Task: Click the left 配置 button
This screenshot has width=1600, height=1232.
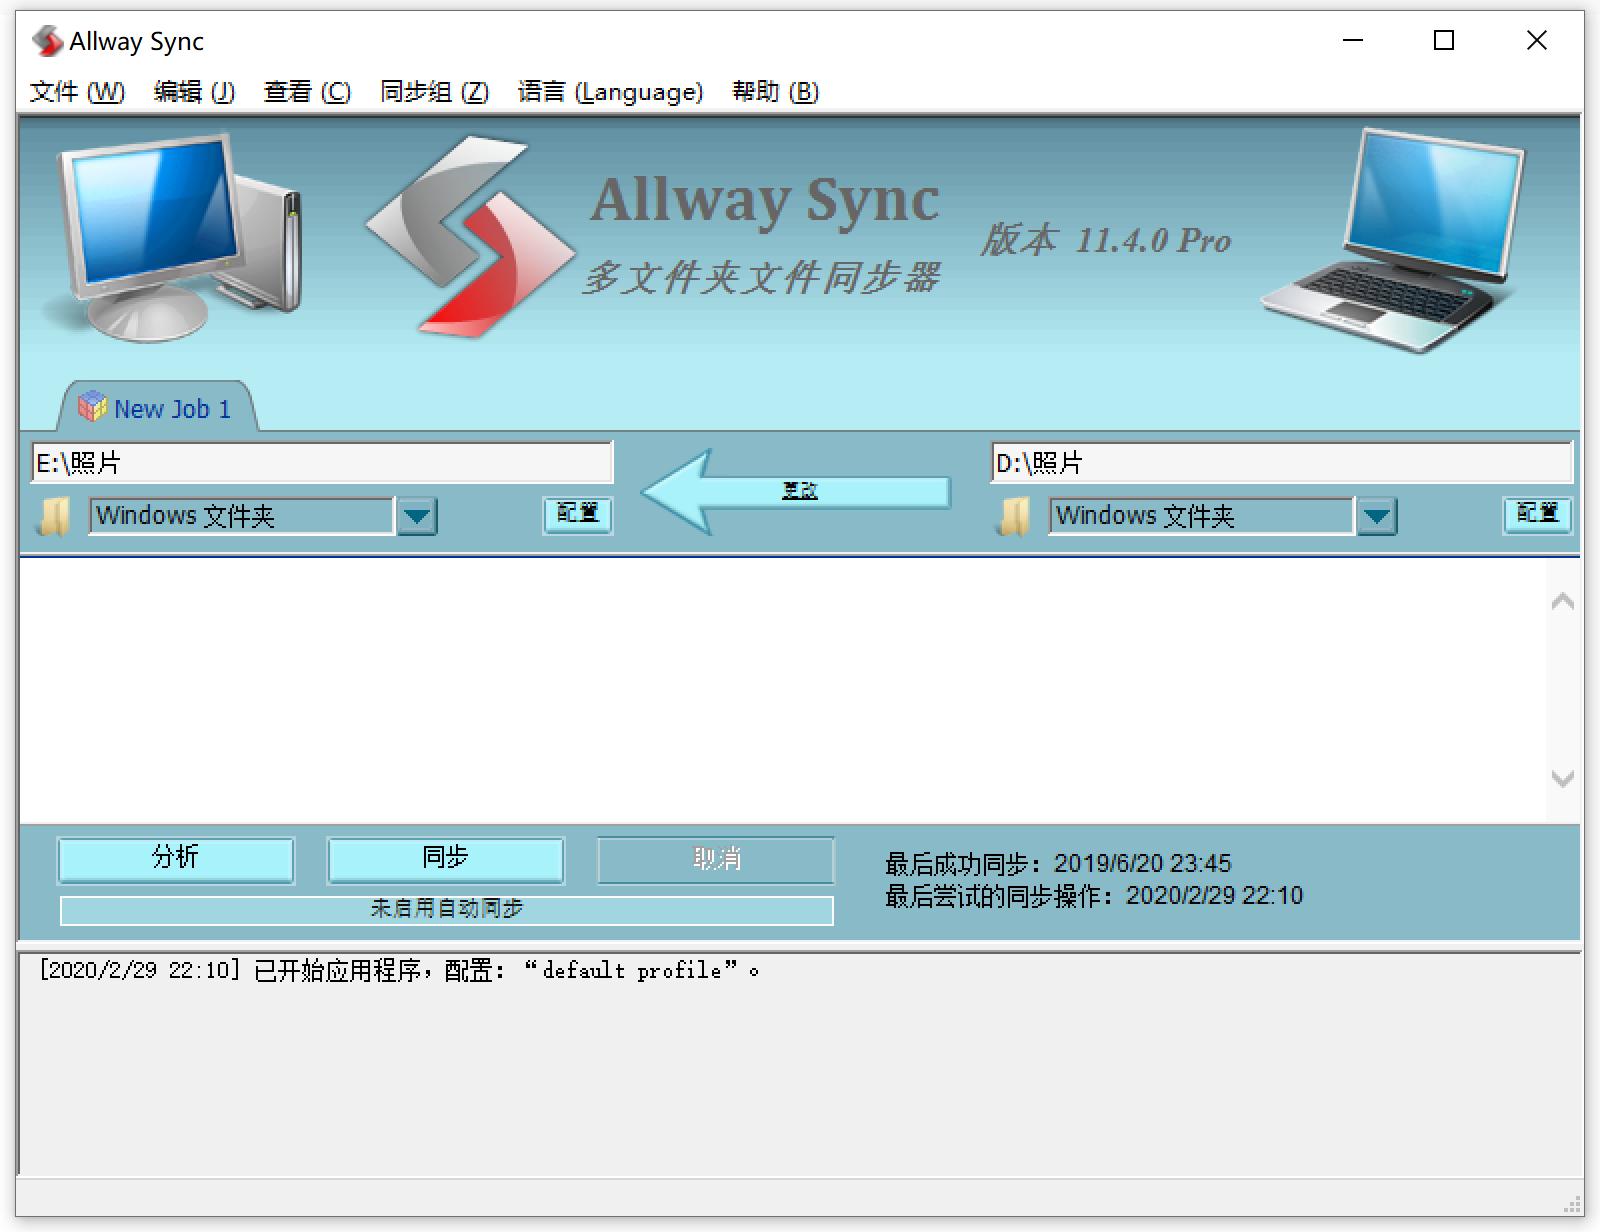Action: [577, 514]
